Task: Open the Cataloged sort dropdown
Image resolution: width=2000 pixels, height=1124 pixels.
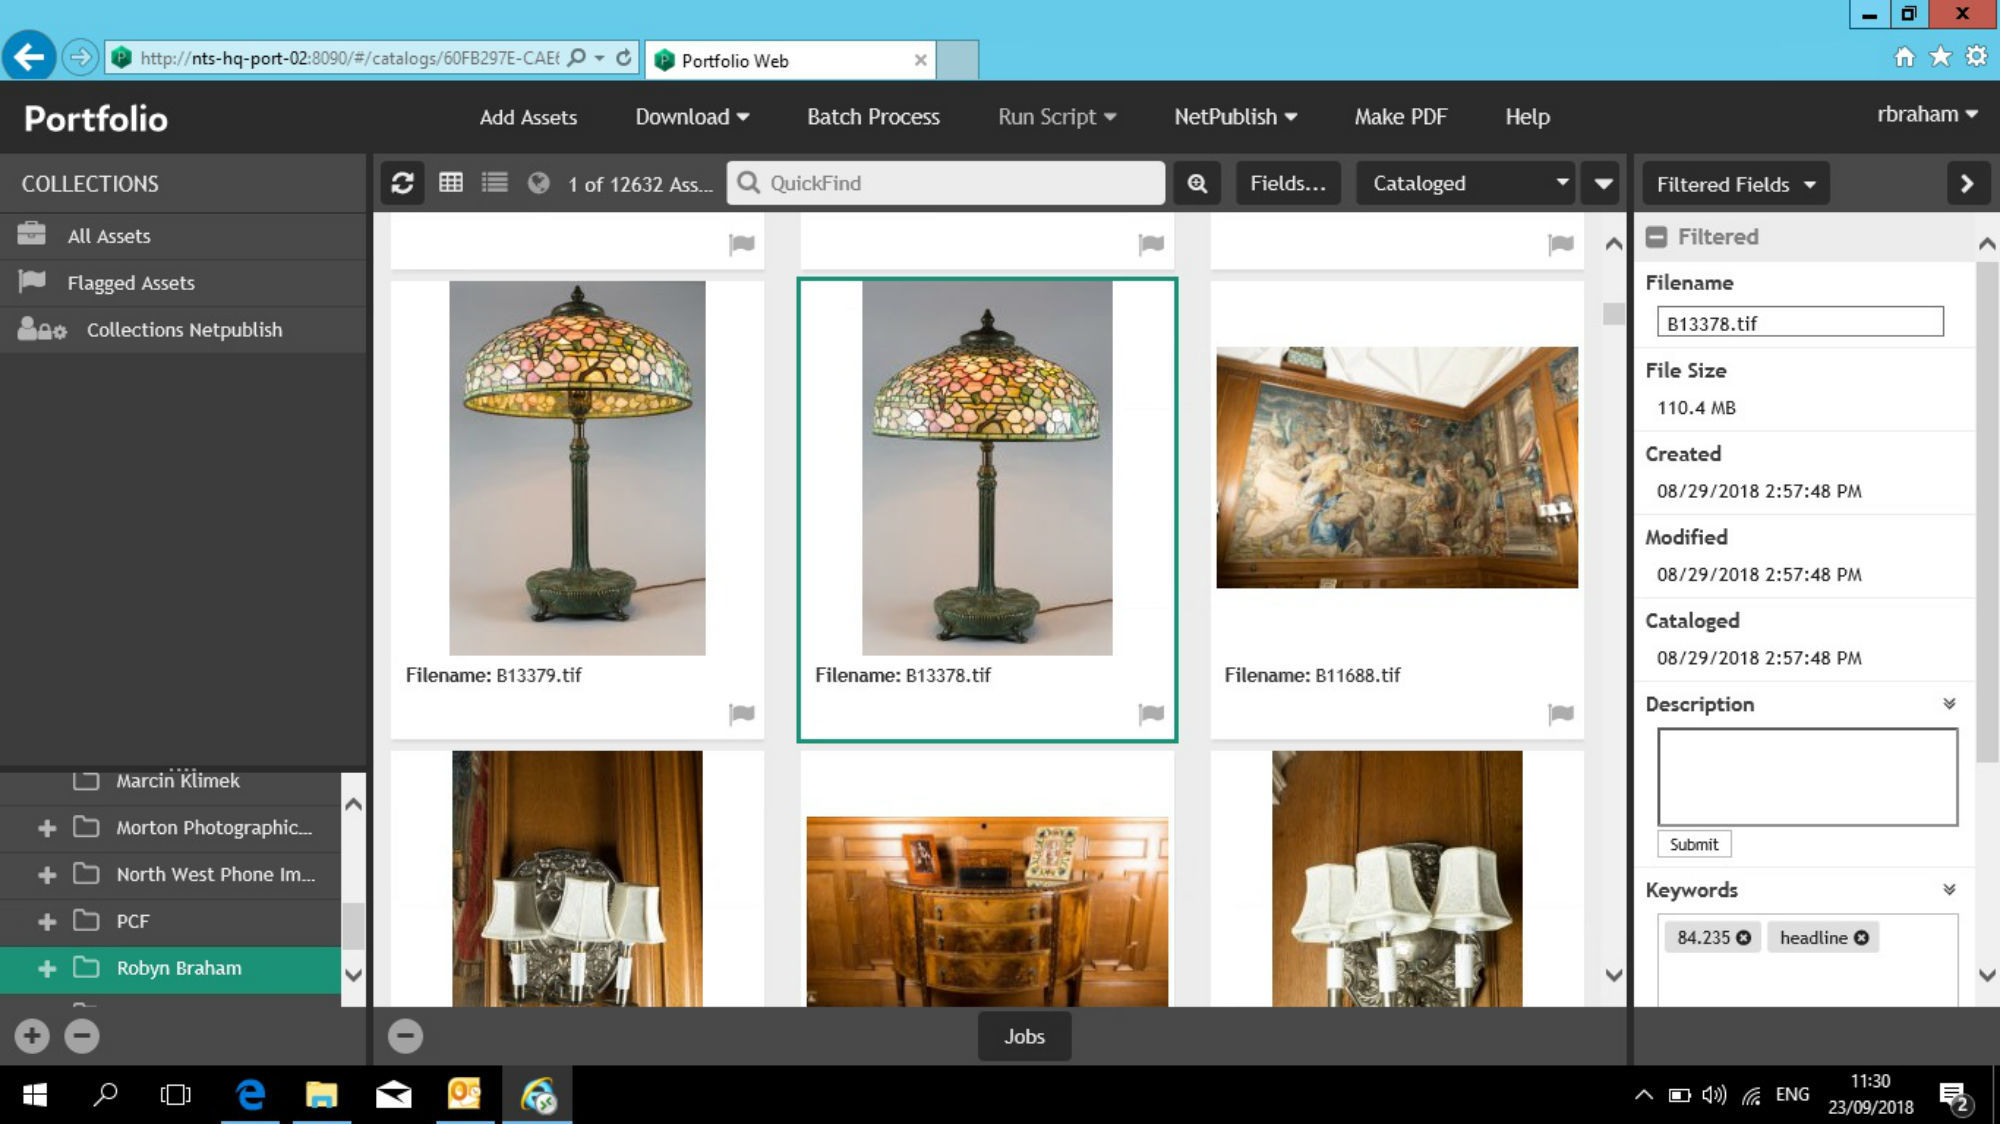Action: pyautogui.click(x=1465, y=183)
